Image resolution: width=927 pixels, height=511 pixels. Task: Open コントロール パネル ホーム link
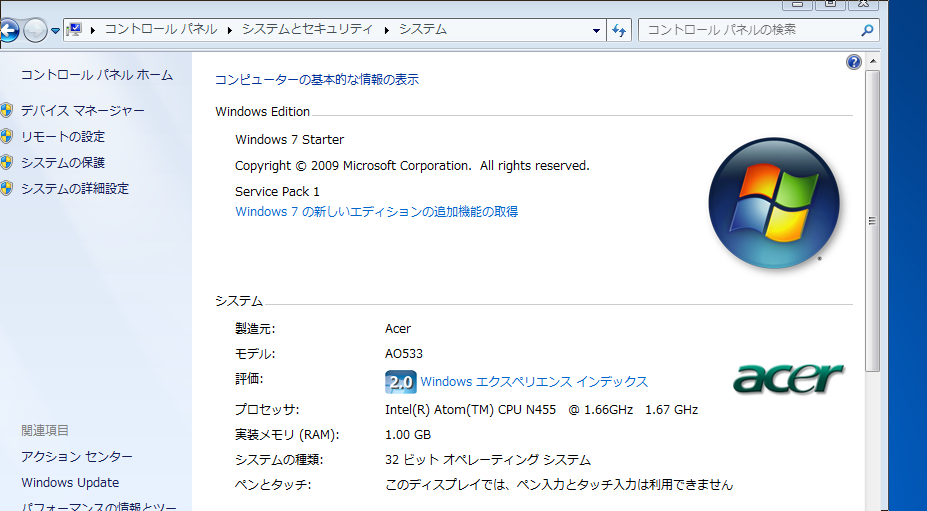[97, 75]
